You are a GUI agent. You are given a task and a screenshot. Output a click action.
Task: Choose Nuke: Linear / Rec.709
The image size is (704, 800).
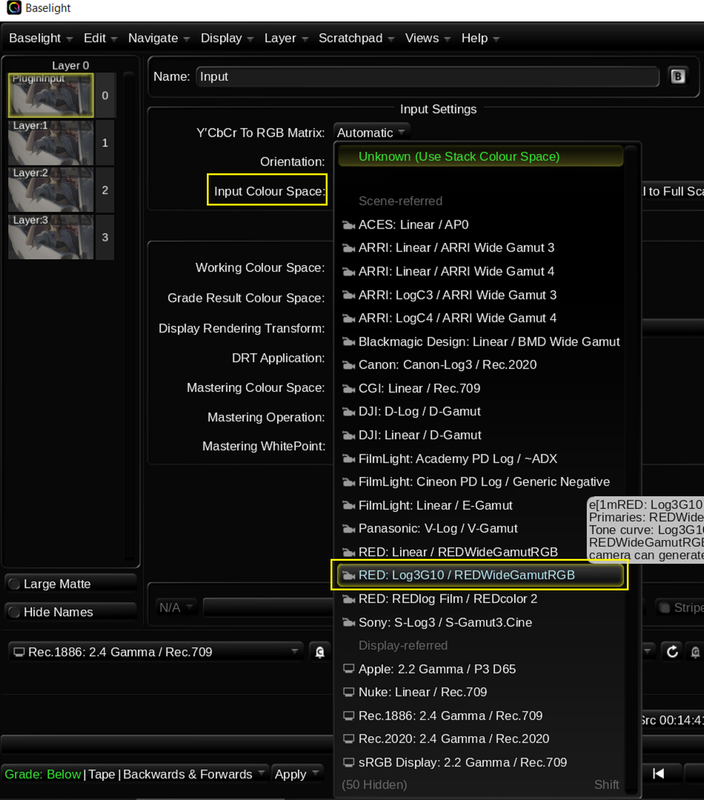pos(481,692)
